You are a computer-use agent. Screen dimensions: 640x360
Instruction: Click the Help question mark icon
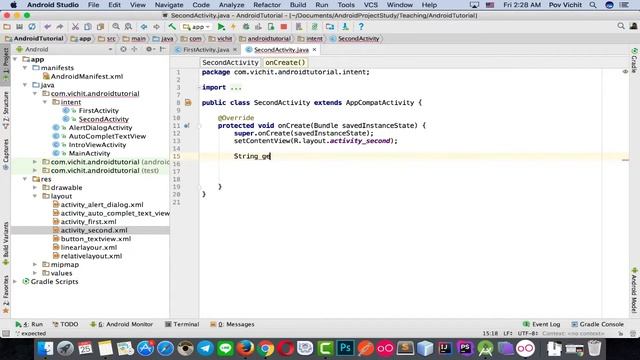coord(361,27)
